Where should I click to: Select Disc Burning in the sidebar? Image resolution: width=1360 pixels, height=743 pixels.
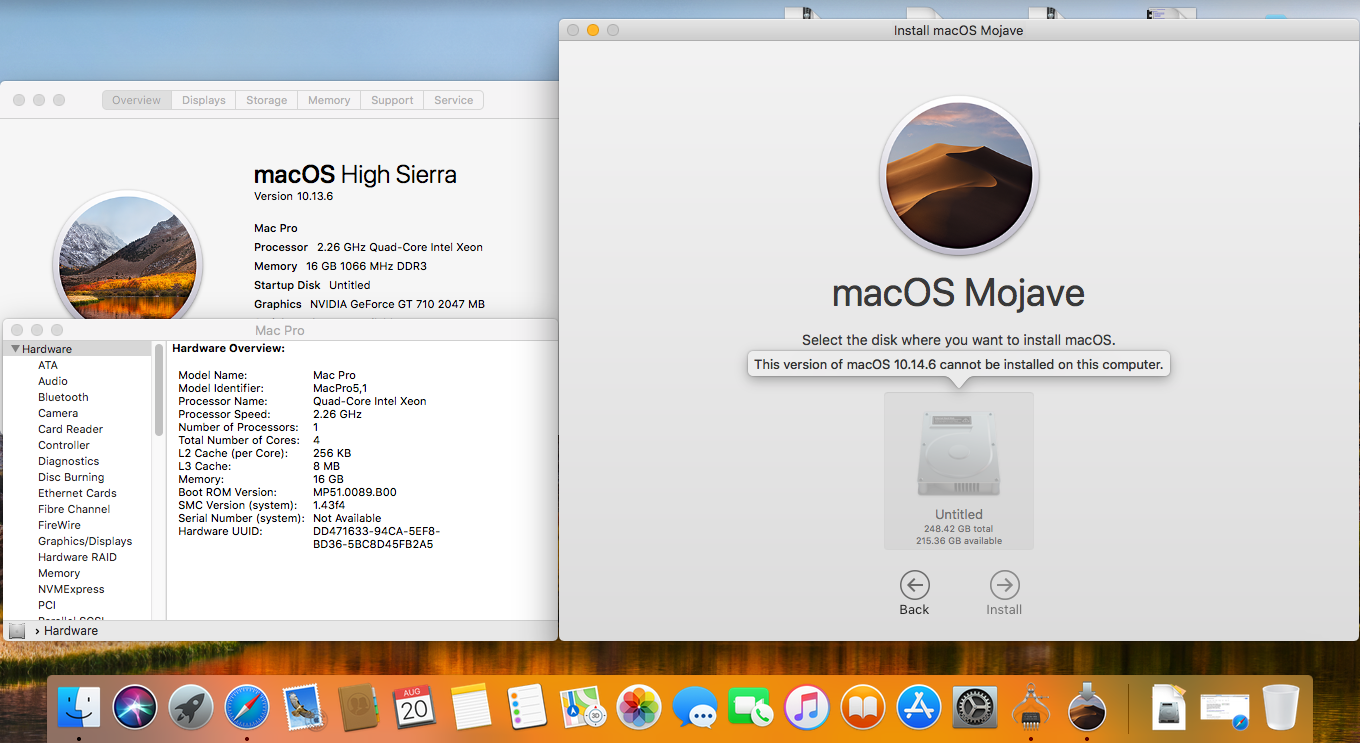tap(71, 477)
